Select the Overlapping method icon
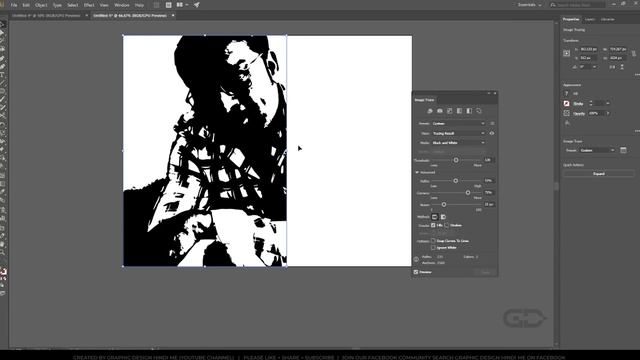The image size is (640, 360). click(x=443, y=217)
